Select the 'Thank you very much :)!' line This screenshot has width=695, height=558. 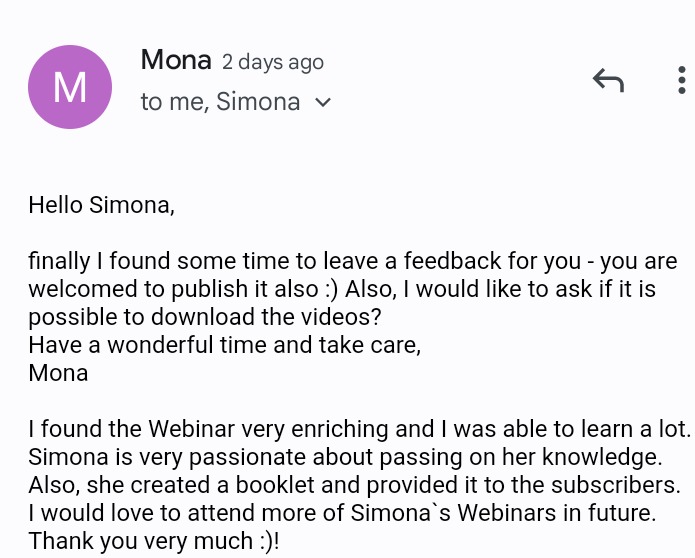coord(154,541)
